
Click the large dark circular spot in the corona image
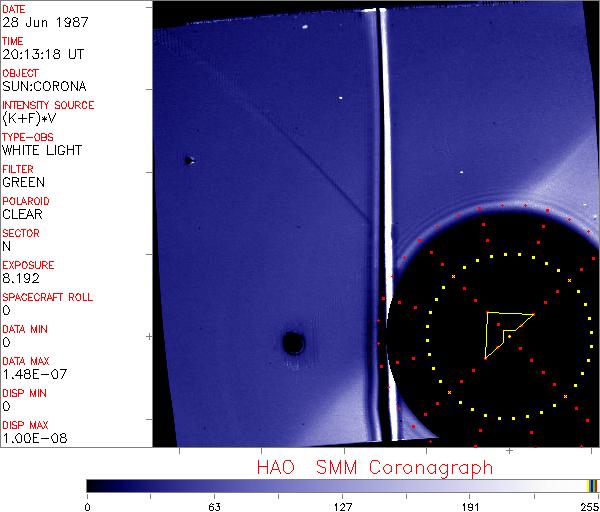point(293,343)
